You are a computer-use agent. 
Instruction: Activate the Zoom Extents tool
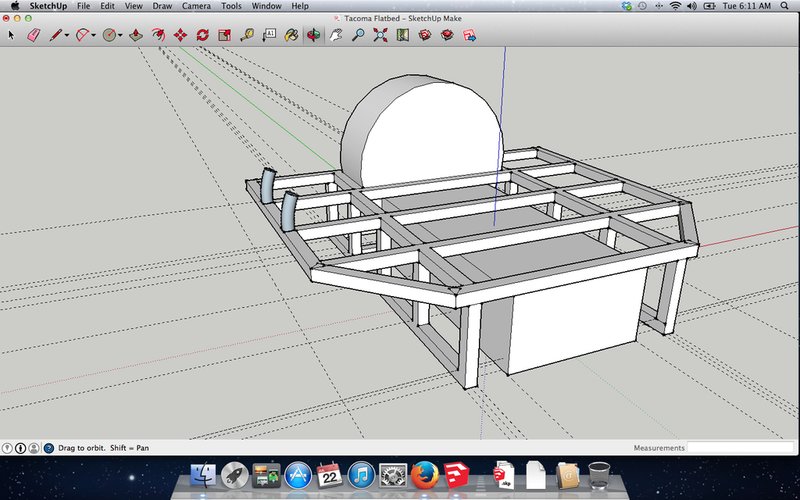pyautogui.click(x=380, y=35)
